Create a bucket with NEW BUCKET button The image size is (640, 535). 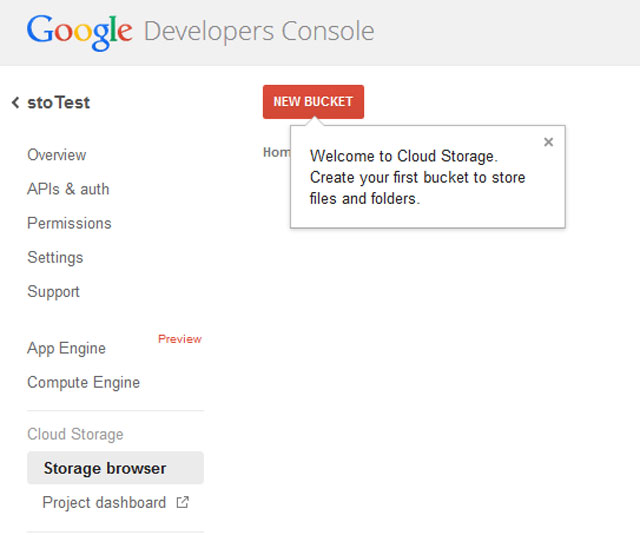pos(313,102)
